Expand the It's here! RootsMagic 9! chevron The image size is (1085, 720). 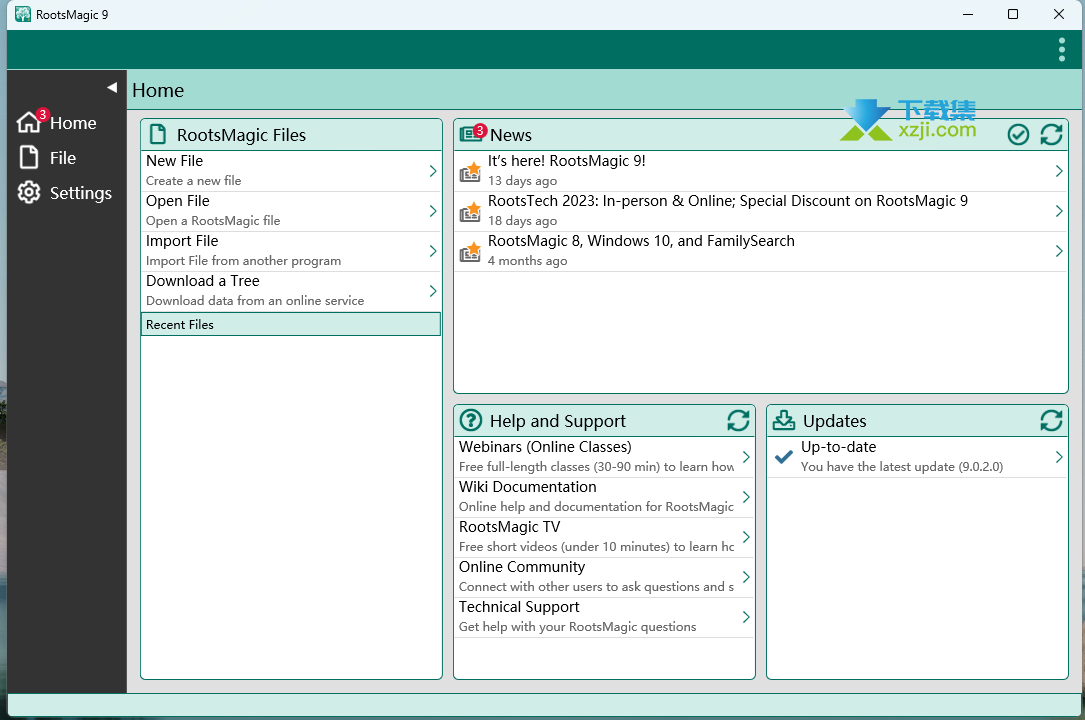(1059, 171)
